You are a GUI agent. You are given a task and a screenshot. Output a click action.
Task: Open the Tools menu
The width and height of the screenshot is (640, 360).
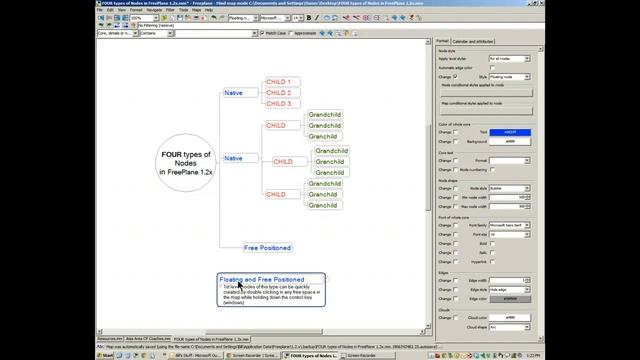pyautogui.click(x=183, y=10)
